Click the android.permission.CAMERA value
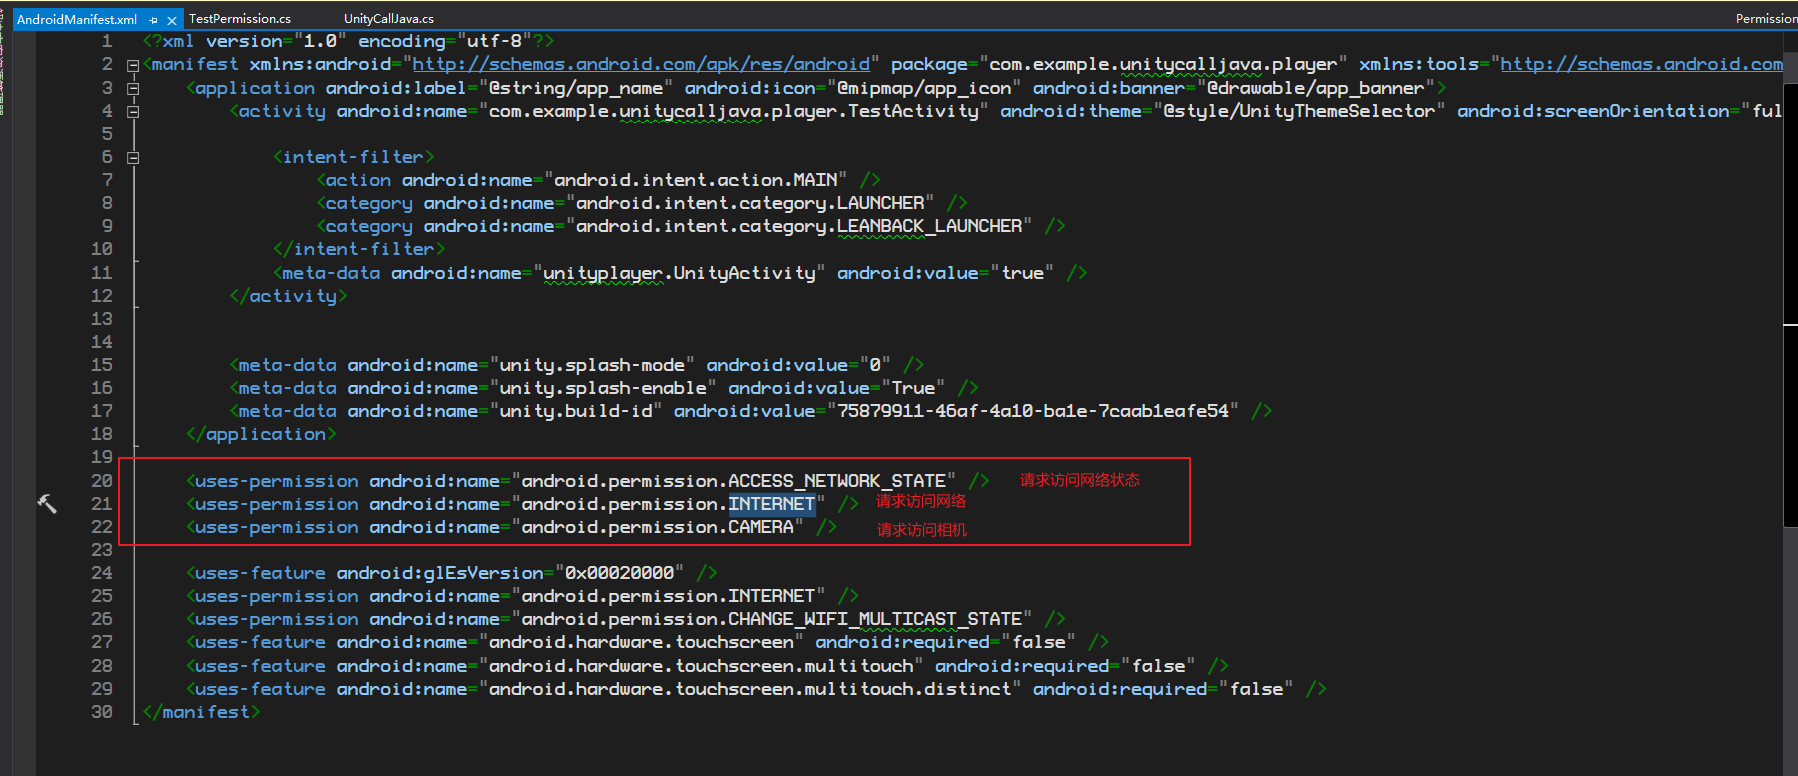The height and width of the screenshot is (776, 1798). point(657,527)
